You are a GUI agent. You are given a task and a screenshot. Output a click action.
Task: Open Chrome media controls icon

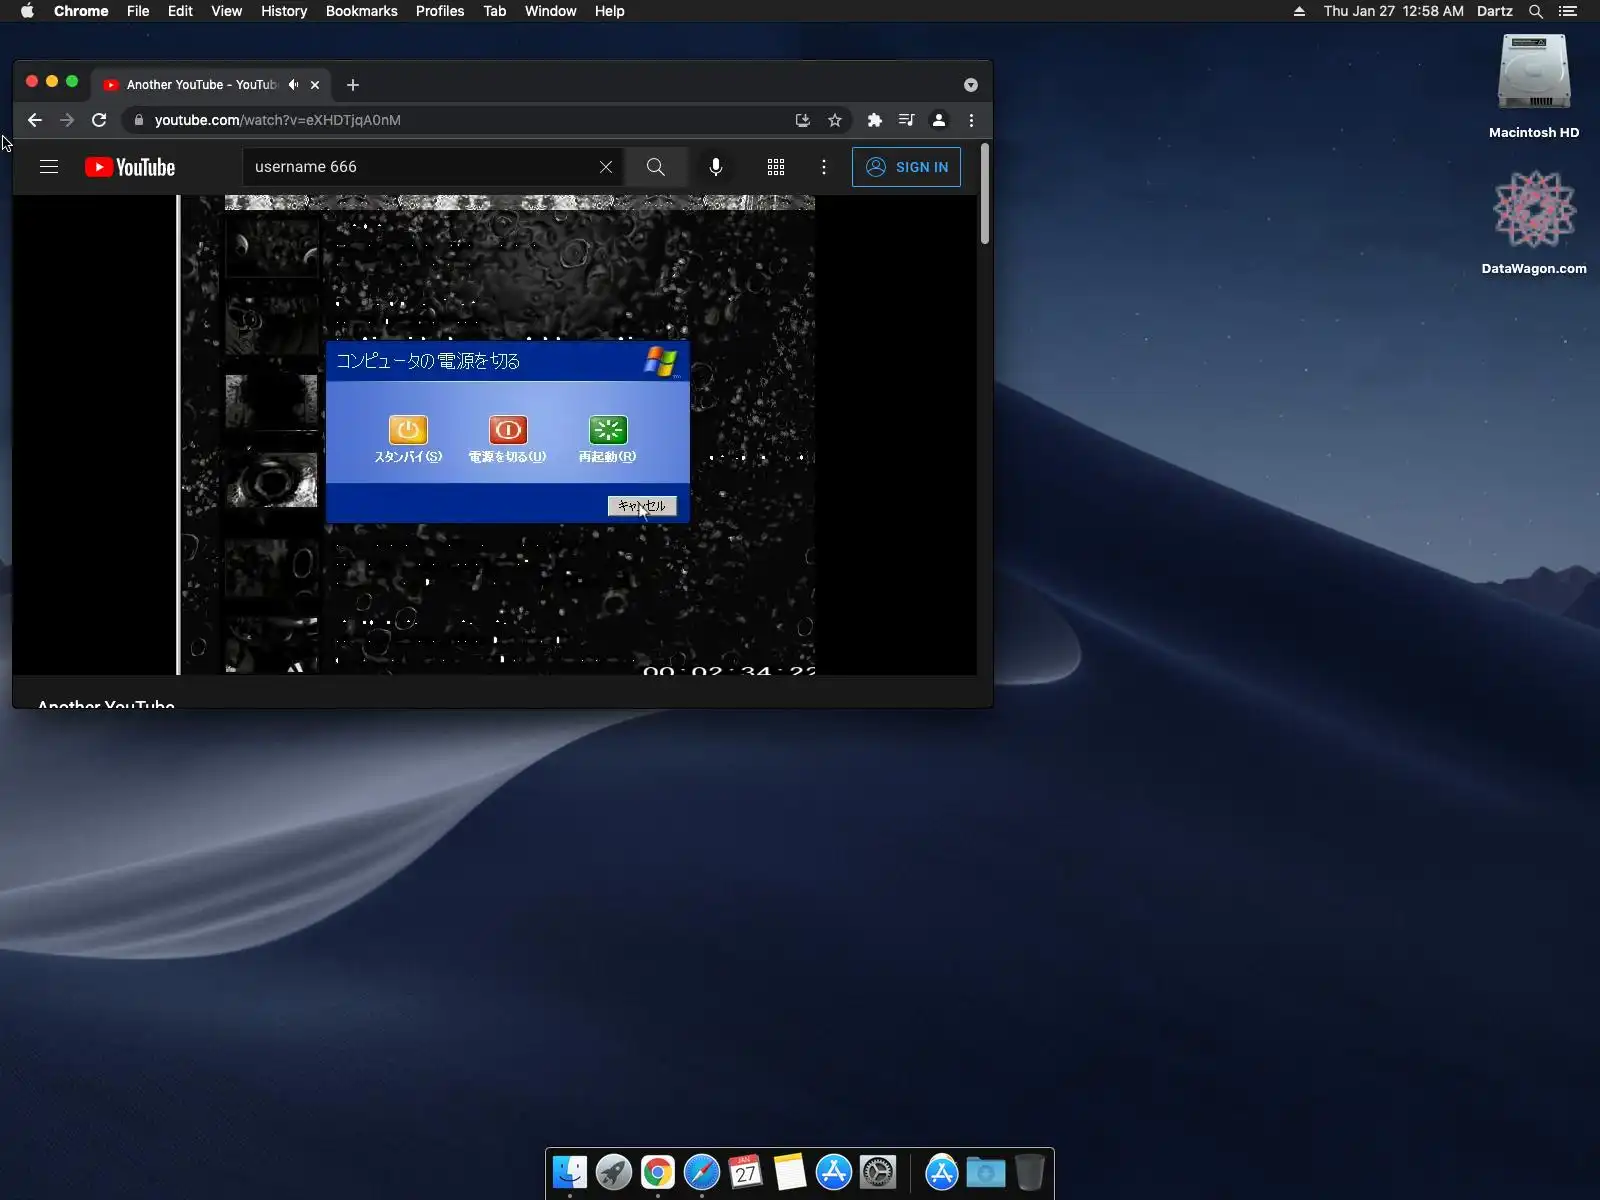click(x=907, y=120)
